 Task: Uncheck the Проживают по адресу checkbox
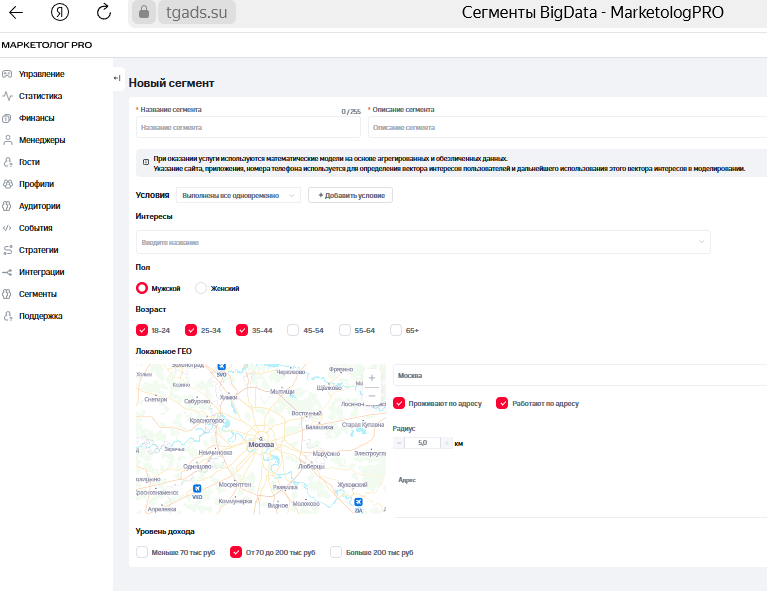pyautogui.click(x=399, y=403)
